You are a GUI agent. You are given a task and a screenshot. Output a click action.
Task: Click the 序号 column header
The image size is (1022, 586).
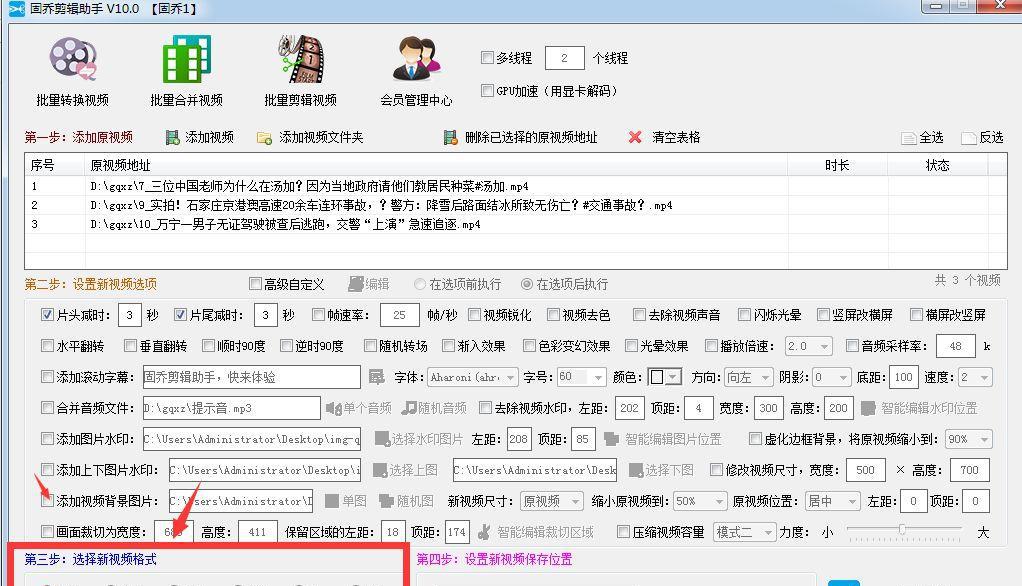pos(55,165)
